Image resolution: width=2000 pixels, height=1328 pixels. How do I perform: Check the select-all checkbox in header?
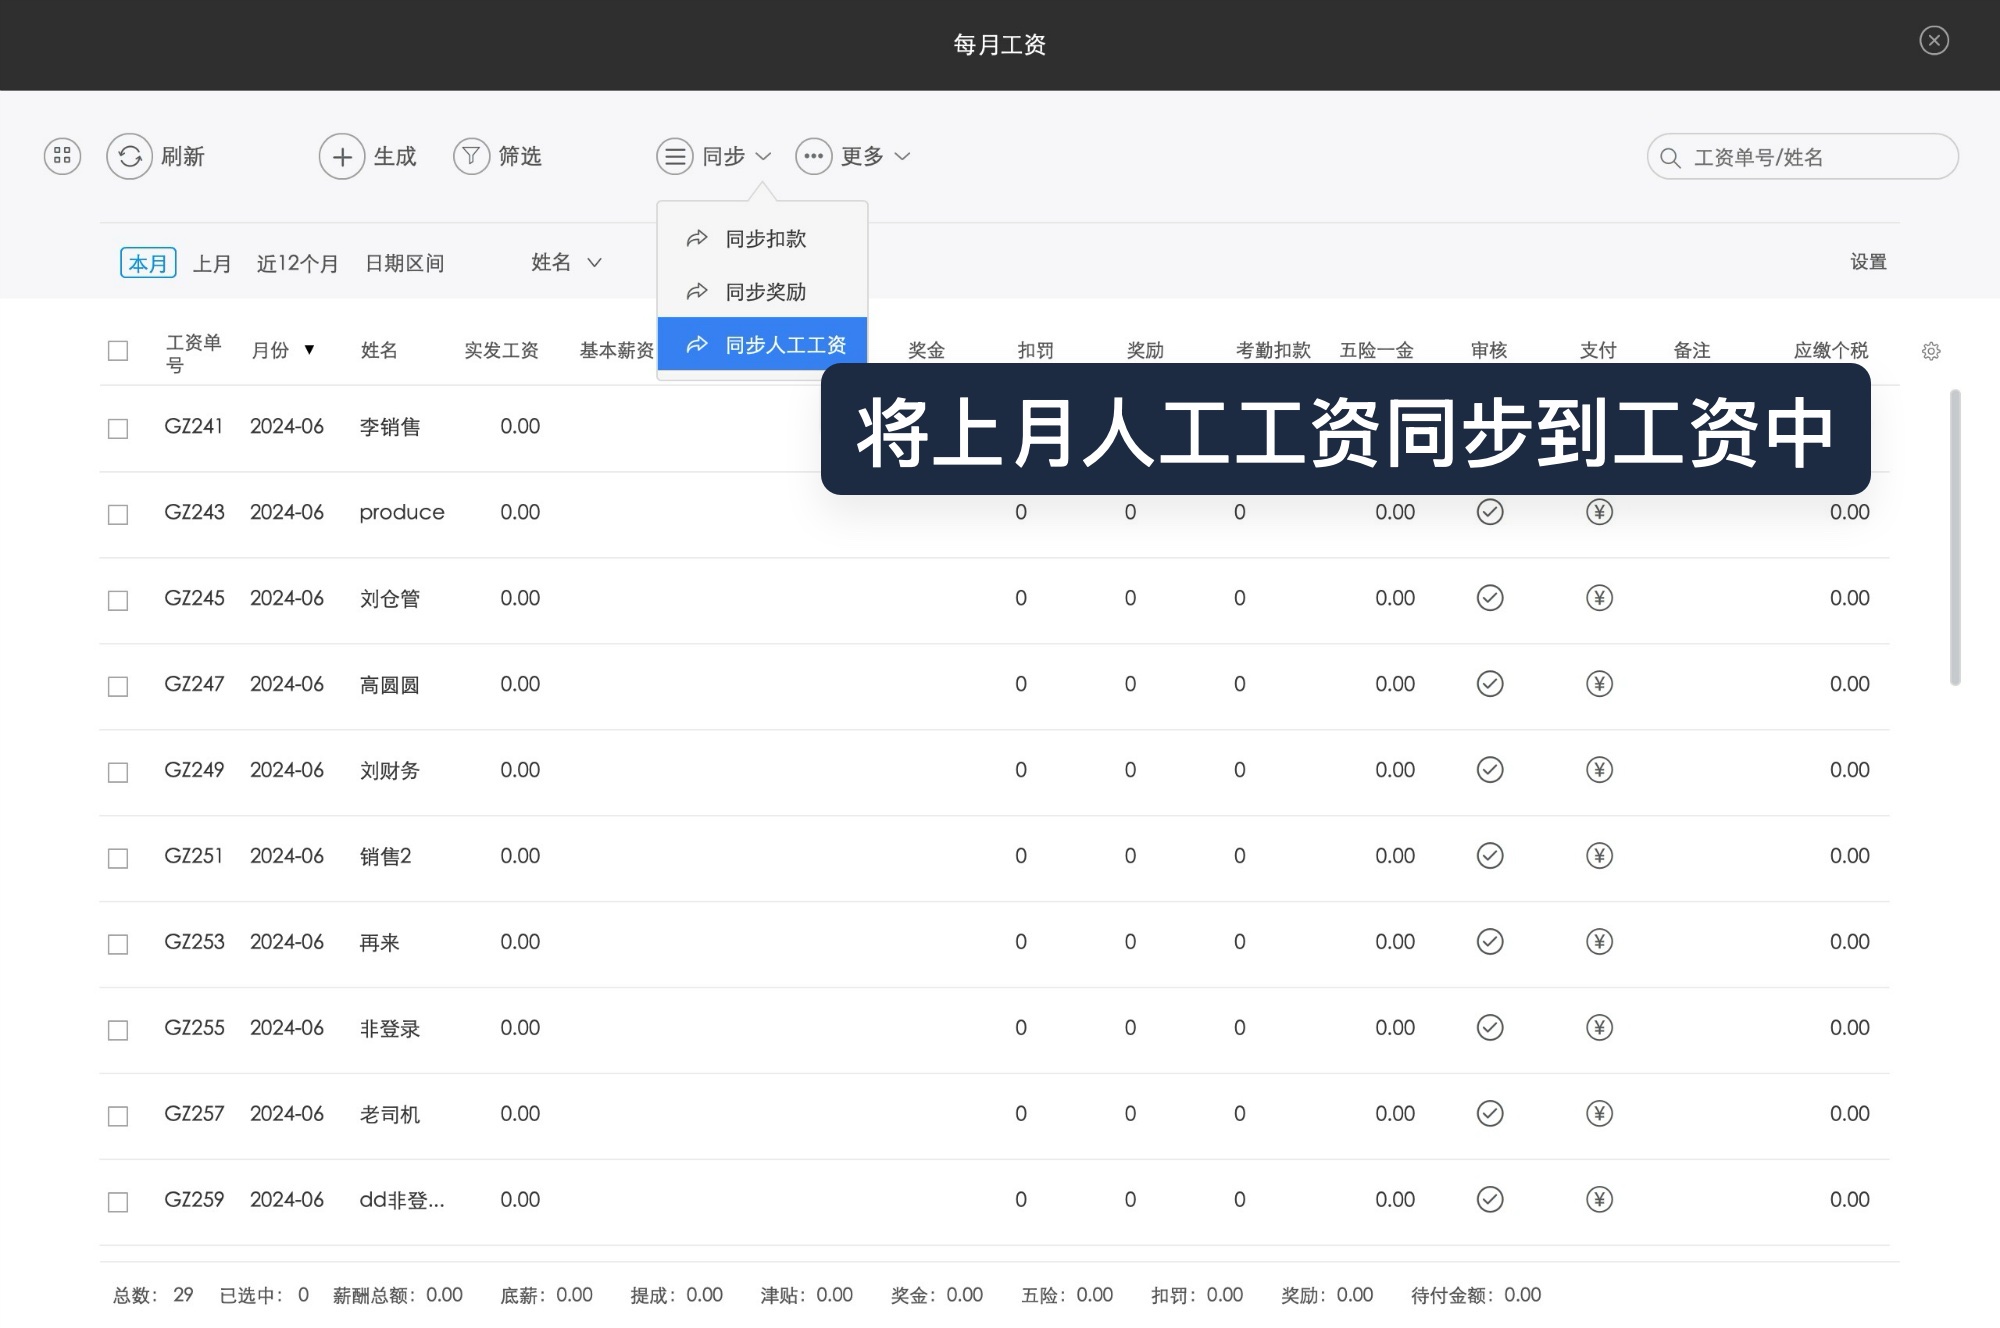pyautogui.click(x=118, y=351)
